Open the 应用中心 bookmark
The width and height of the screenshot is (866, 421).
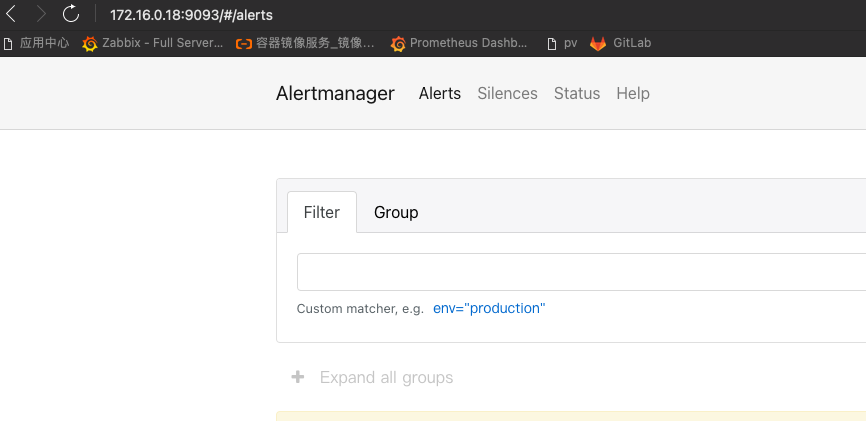point(36,43)
